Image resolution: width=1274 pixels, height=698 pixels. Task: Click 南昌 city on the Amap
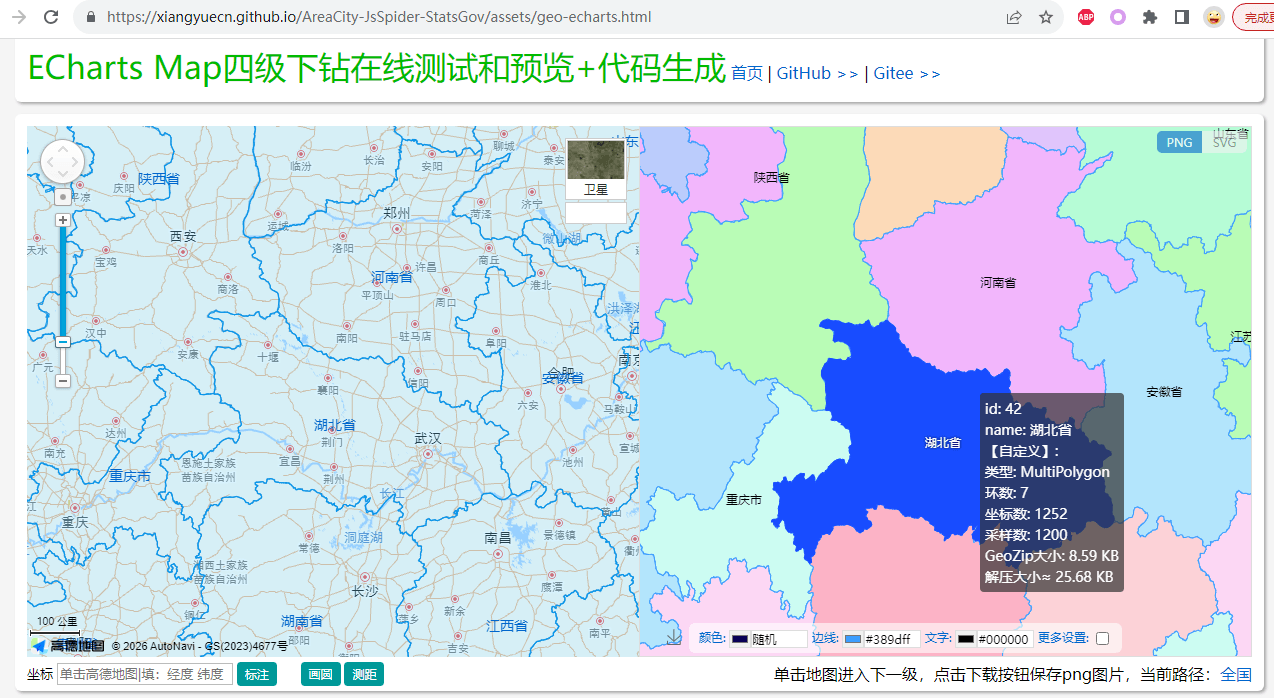coord(498,537)
